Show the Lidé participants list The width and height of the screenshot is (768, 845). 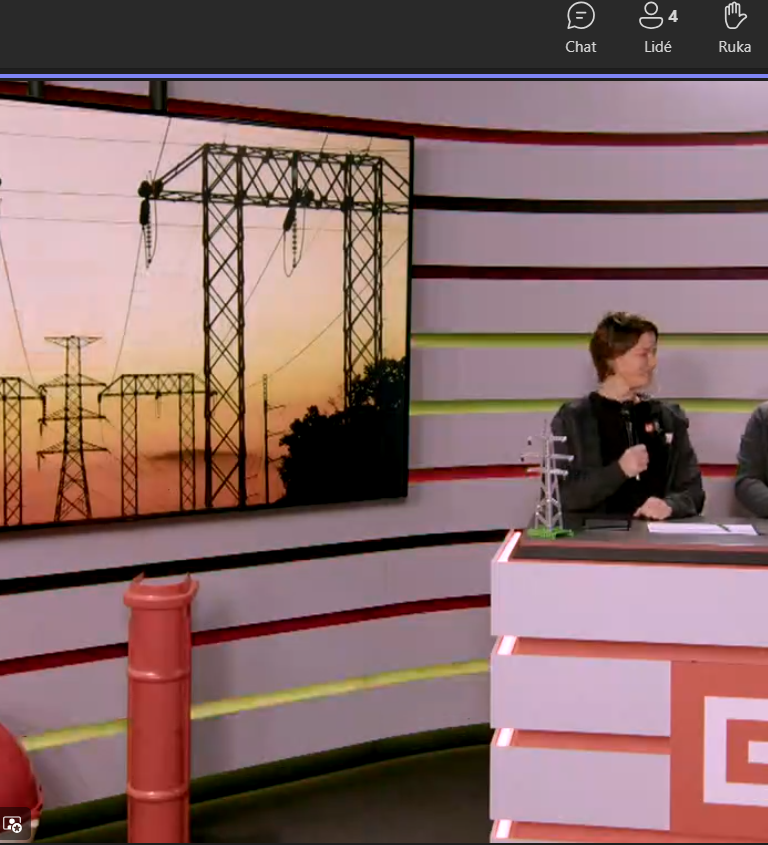point(658,29)
